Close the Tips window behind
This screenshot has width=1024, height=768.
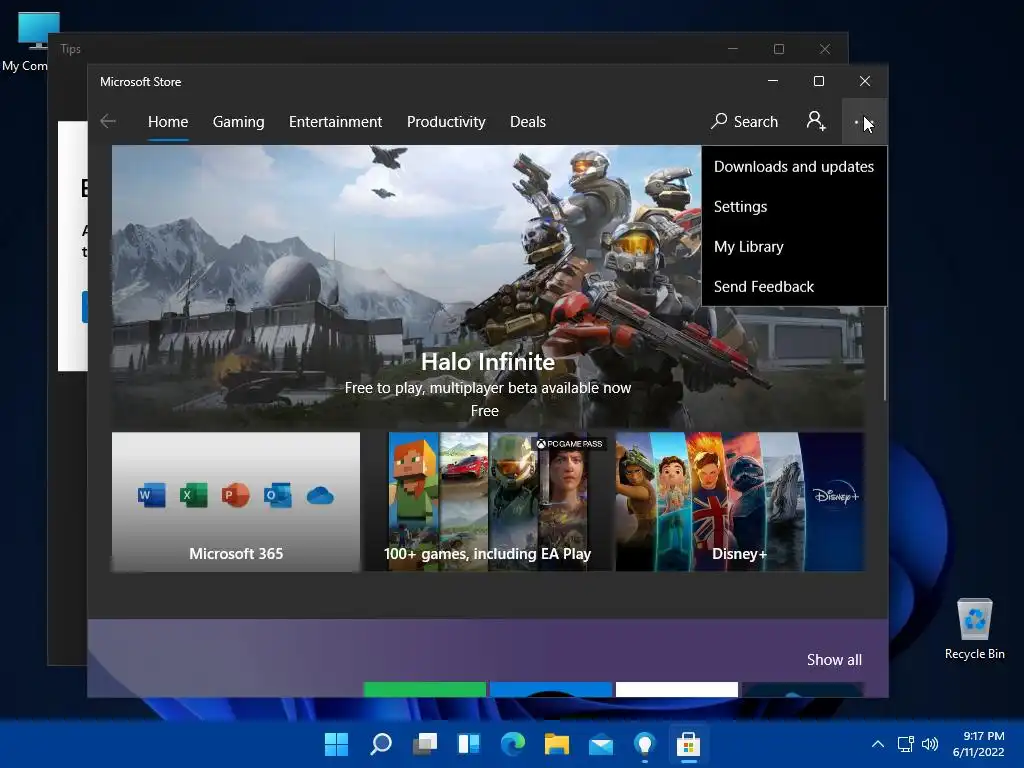[825, 49]
